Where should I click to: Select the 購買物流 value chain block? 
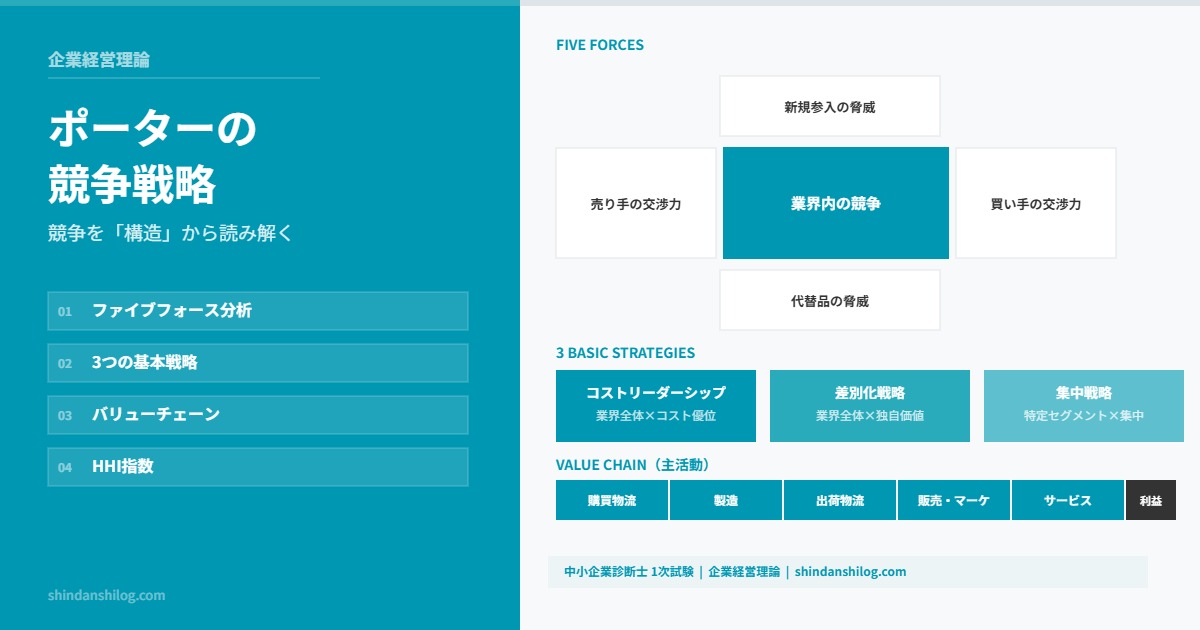pos(611,500)
